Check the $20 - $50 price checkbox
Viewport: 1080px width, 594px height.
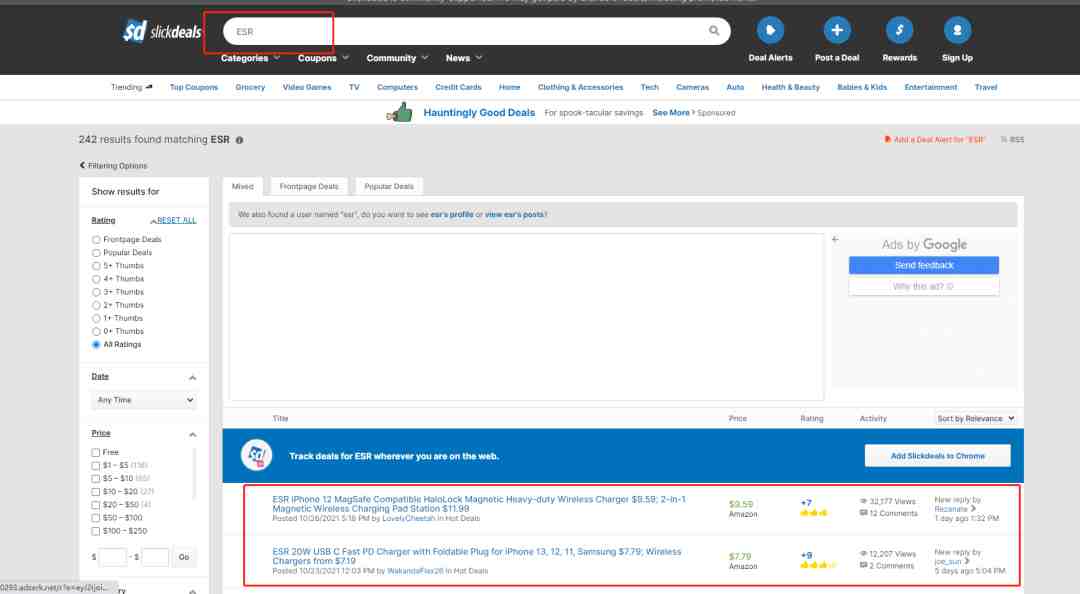(x=96, y=505)
